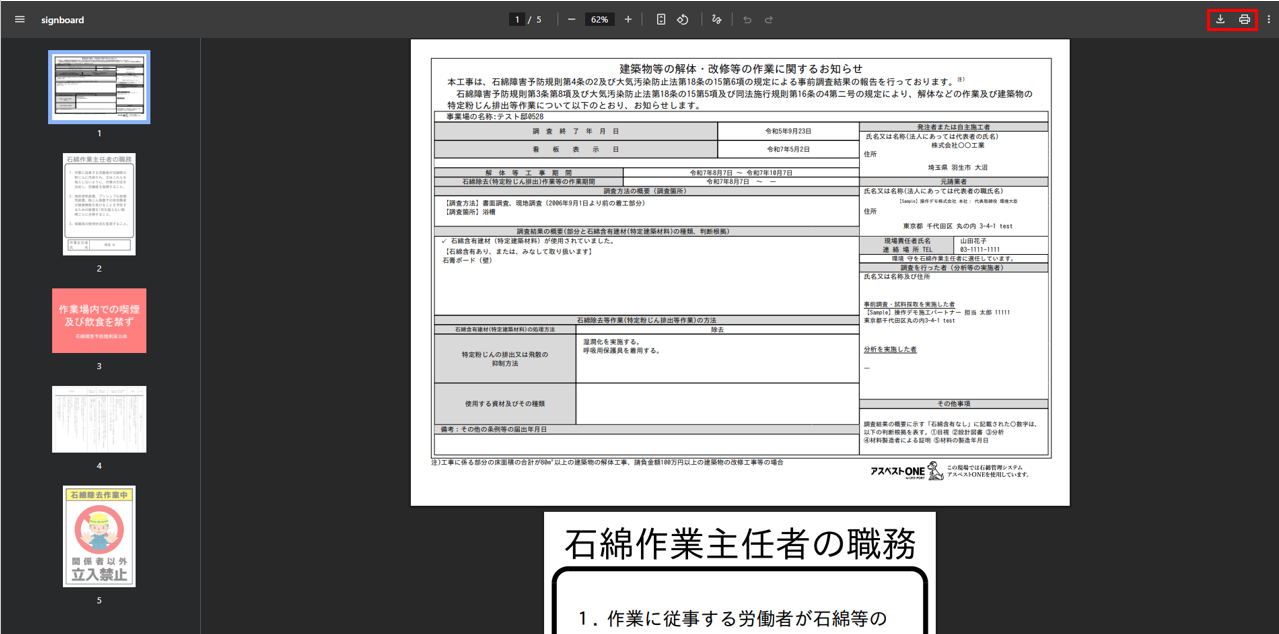This screenshot has height=634, width=1279.
Task: Download the PDF file
Action: point(1220,19)
